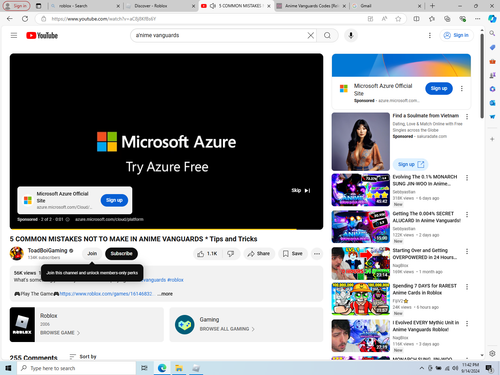Open Getting The 0.004% SECRET ALUCARD video
The height and width of the screenshot is (375, 500).
pos(361,227)
